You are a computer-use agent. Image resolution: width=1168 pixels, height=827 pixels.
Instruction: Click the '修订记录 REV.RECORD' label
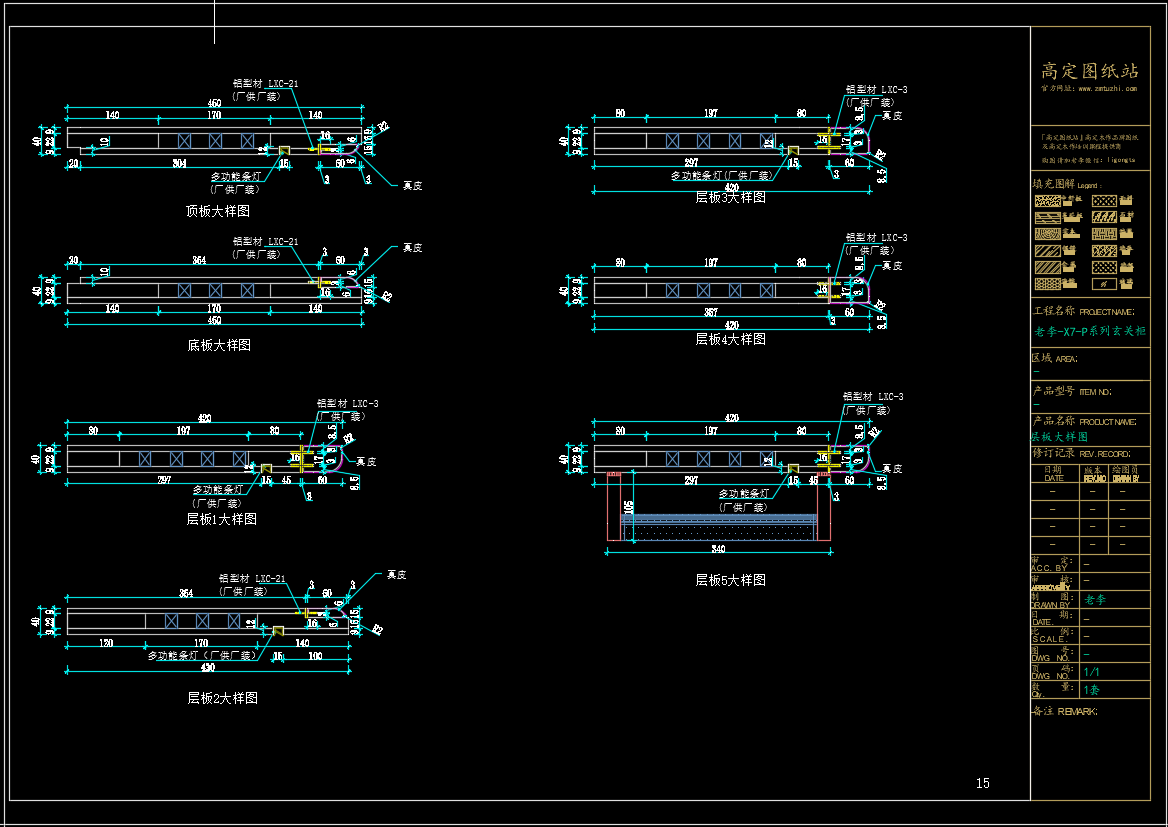point(1082,453)
